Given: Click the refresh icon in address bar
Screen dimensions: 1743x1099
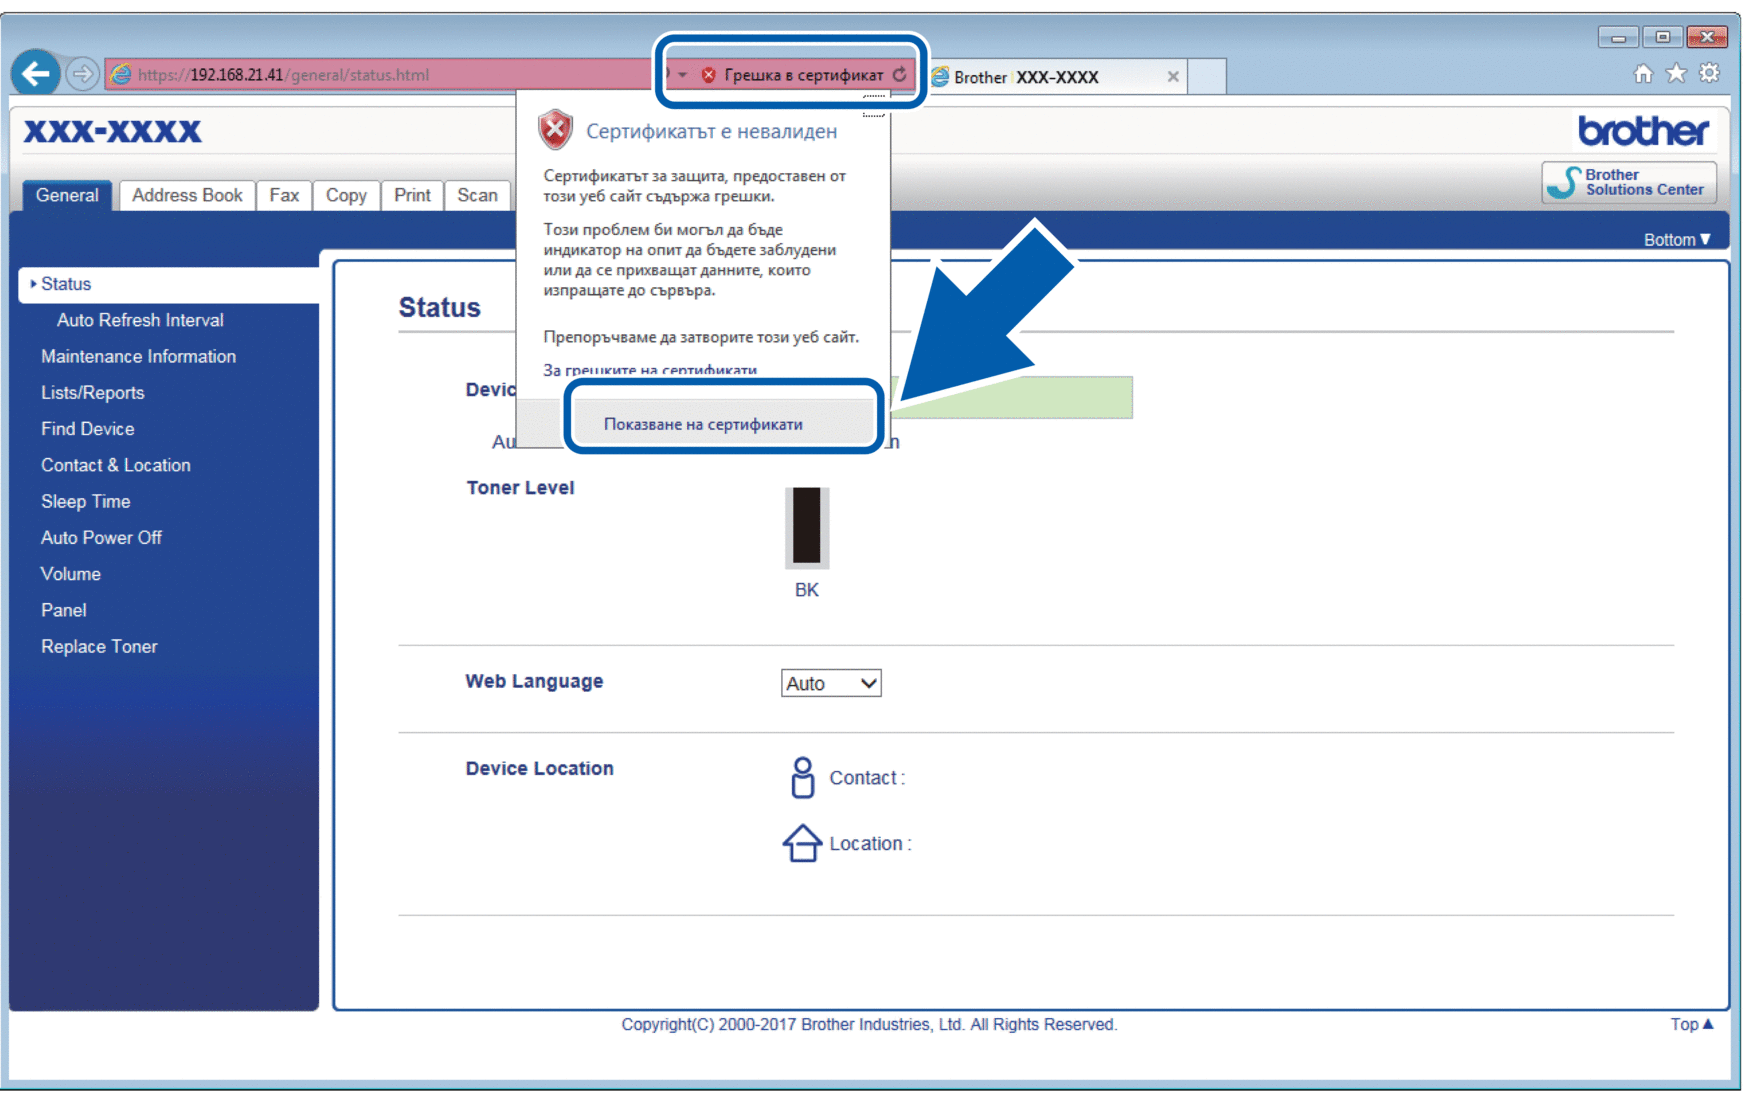Looking at the screenshot, I should point(900,75).
